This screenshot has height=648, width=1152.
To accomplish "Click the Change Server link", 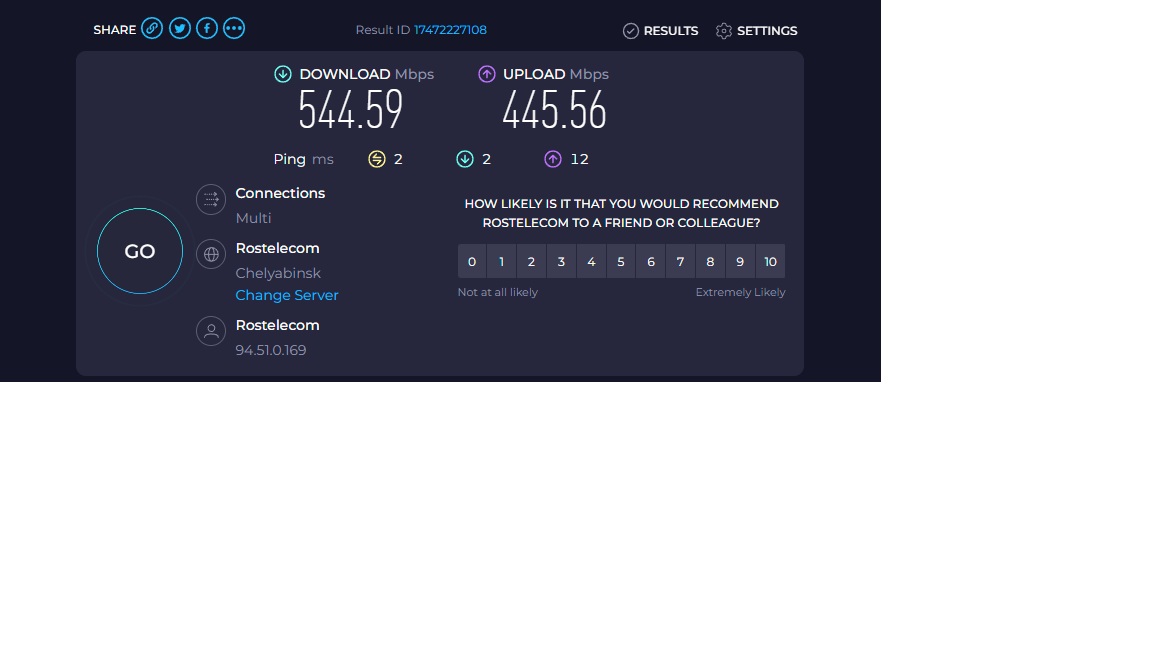I will click(x=287, y=295).
